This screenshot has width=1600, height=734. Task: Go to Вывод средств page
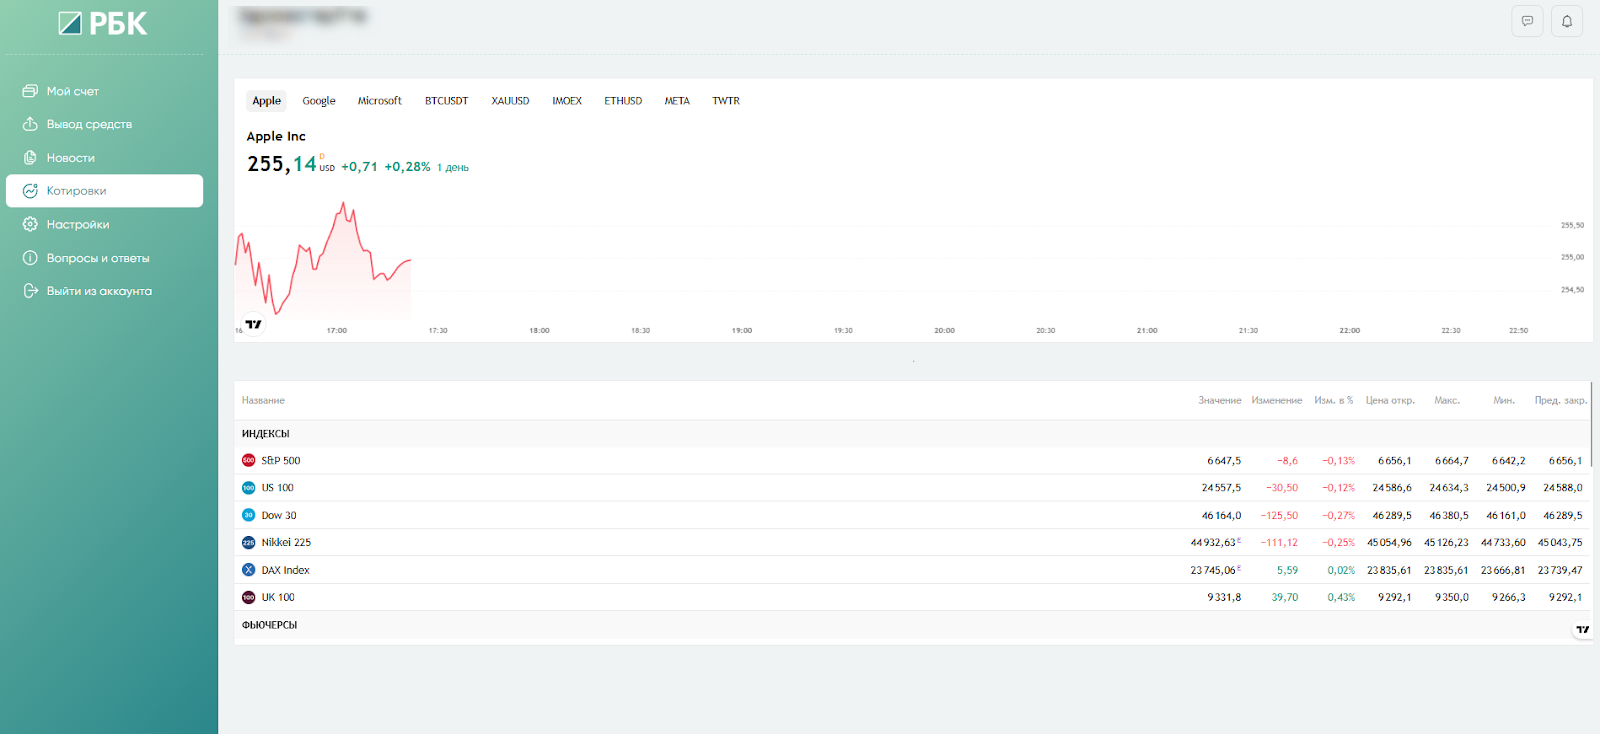pyautogui.click(x=105, y=124)
